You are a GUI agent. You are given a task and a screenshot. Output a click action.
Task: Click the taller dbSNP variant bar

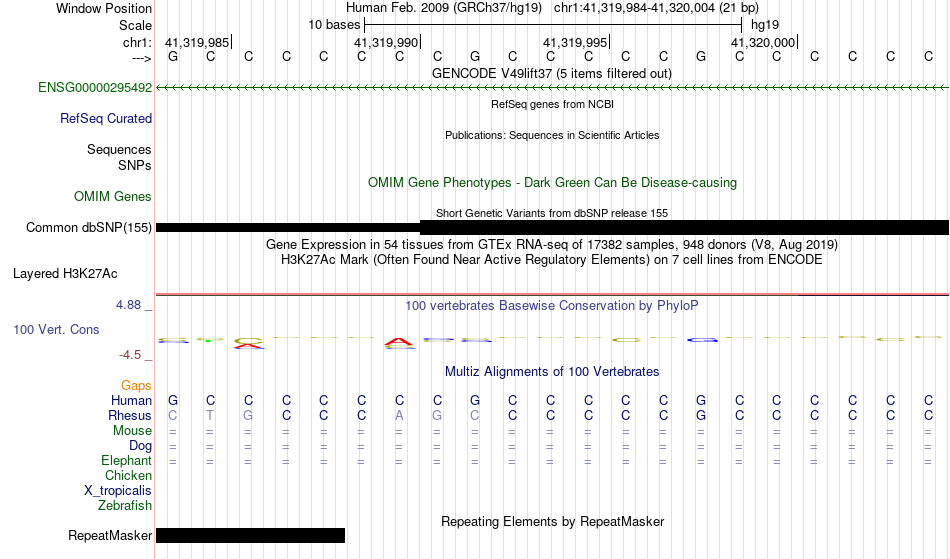[684, 228]
